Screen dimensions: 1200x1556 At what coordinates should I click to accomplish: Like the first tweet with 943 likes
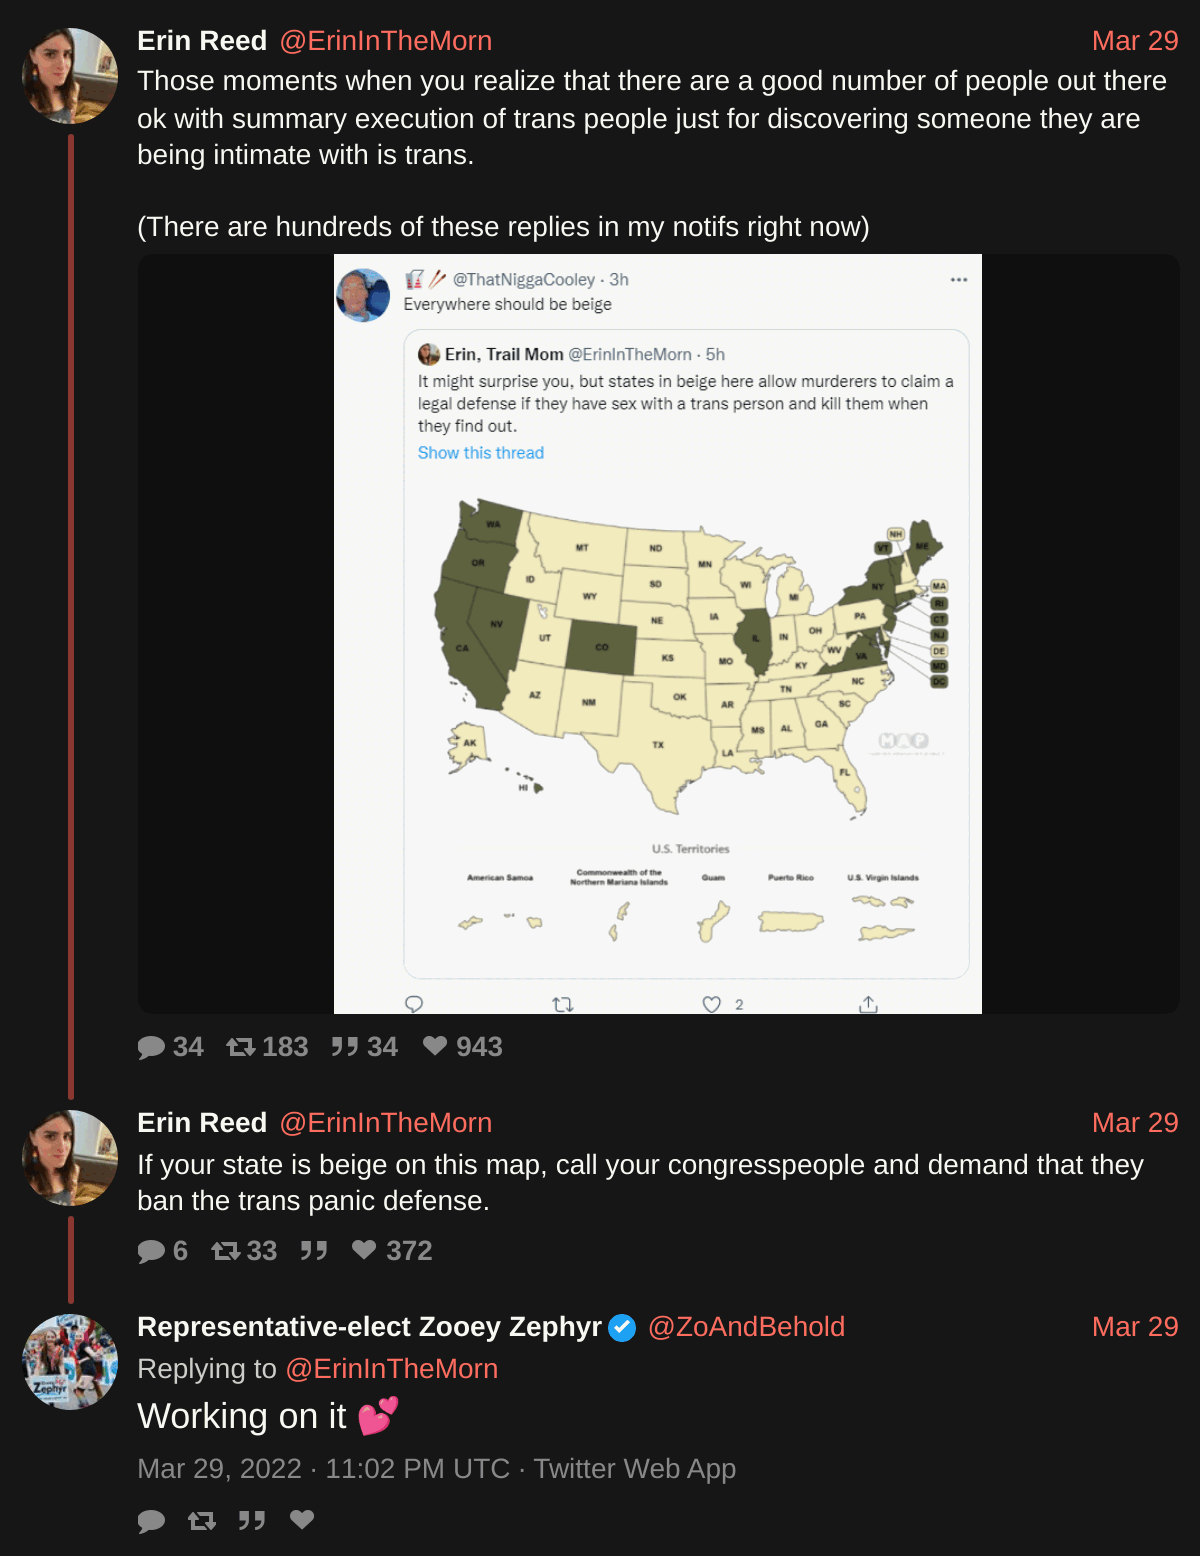[x=435, y=1046]
